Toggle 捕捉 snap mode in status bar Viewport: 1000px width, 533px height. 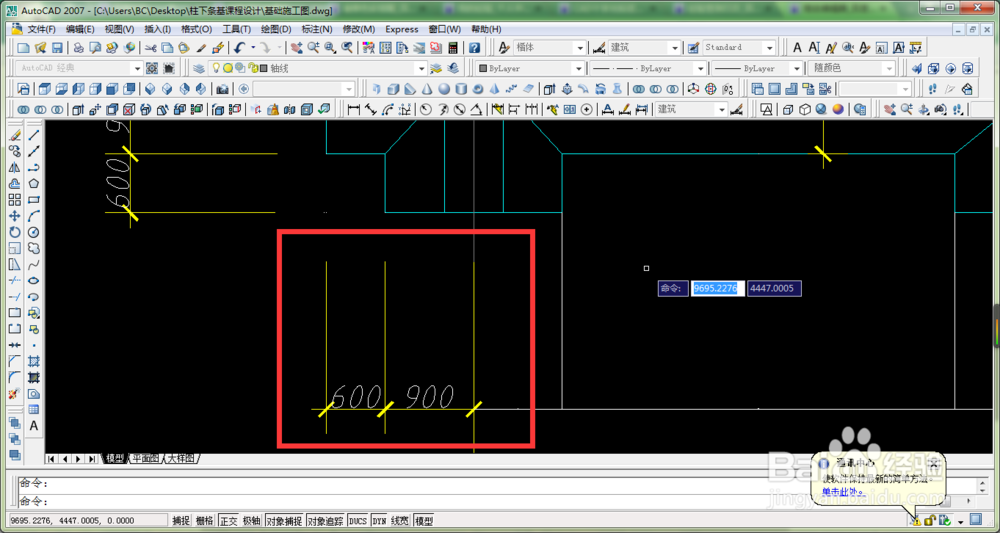181,521
